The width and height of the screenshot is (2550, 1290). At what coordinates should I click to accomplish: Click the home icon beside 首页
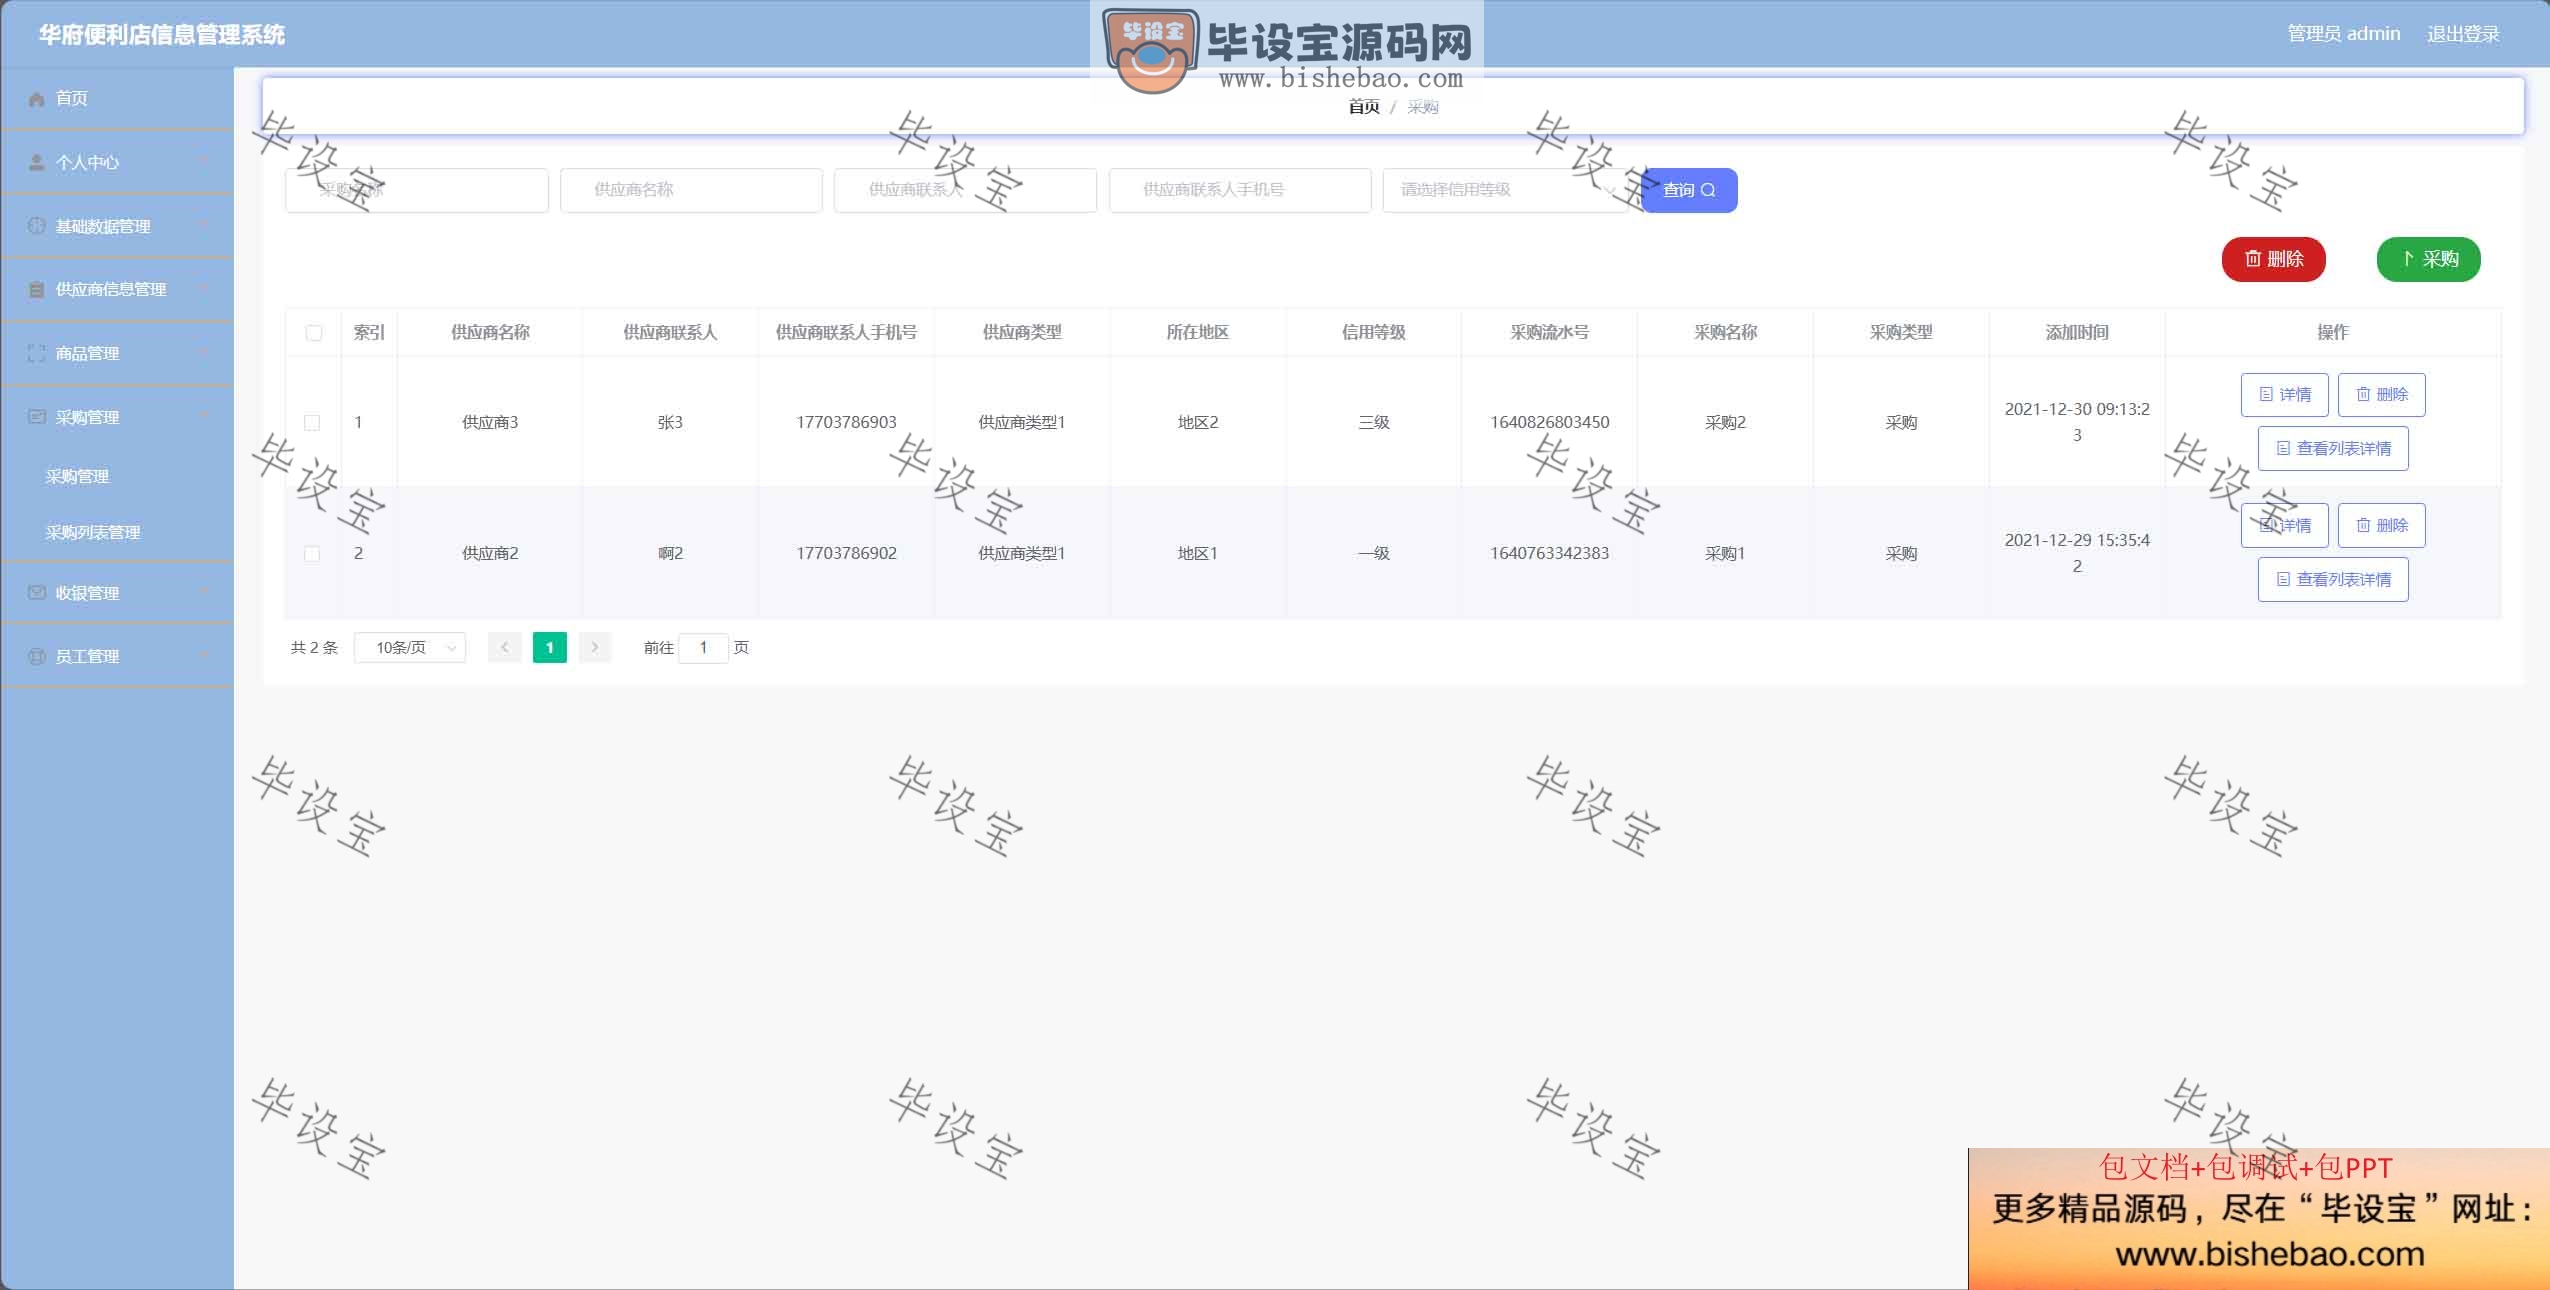[x=37, y=99]
